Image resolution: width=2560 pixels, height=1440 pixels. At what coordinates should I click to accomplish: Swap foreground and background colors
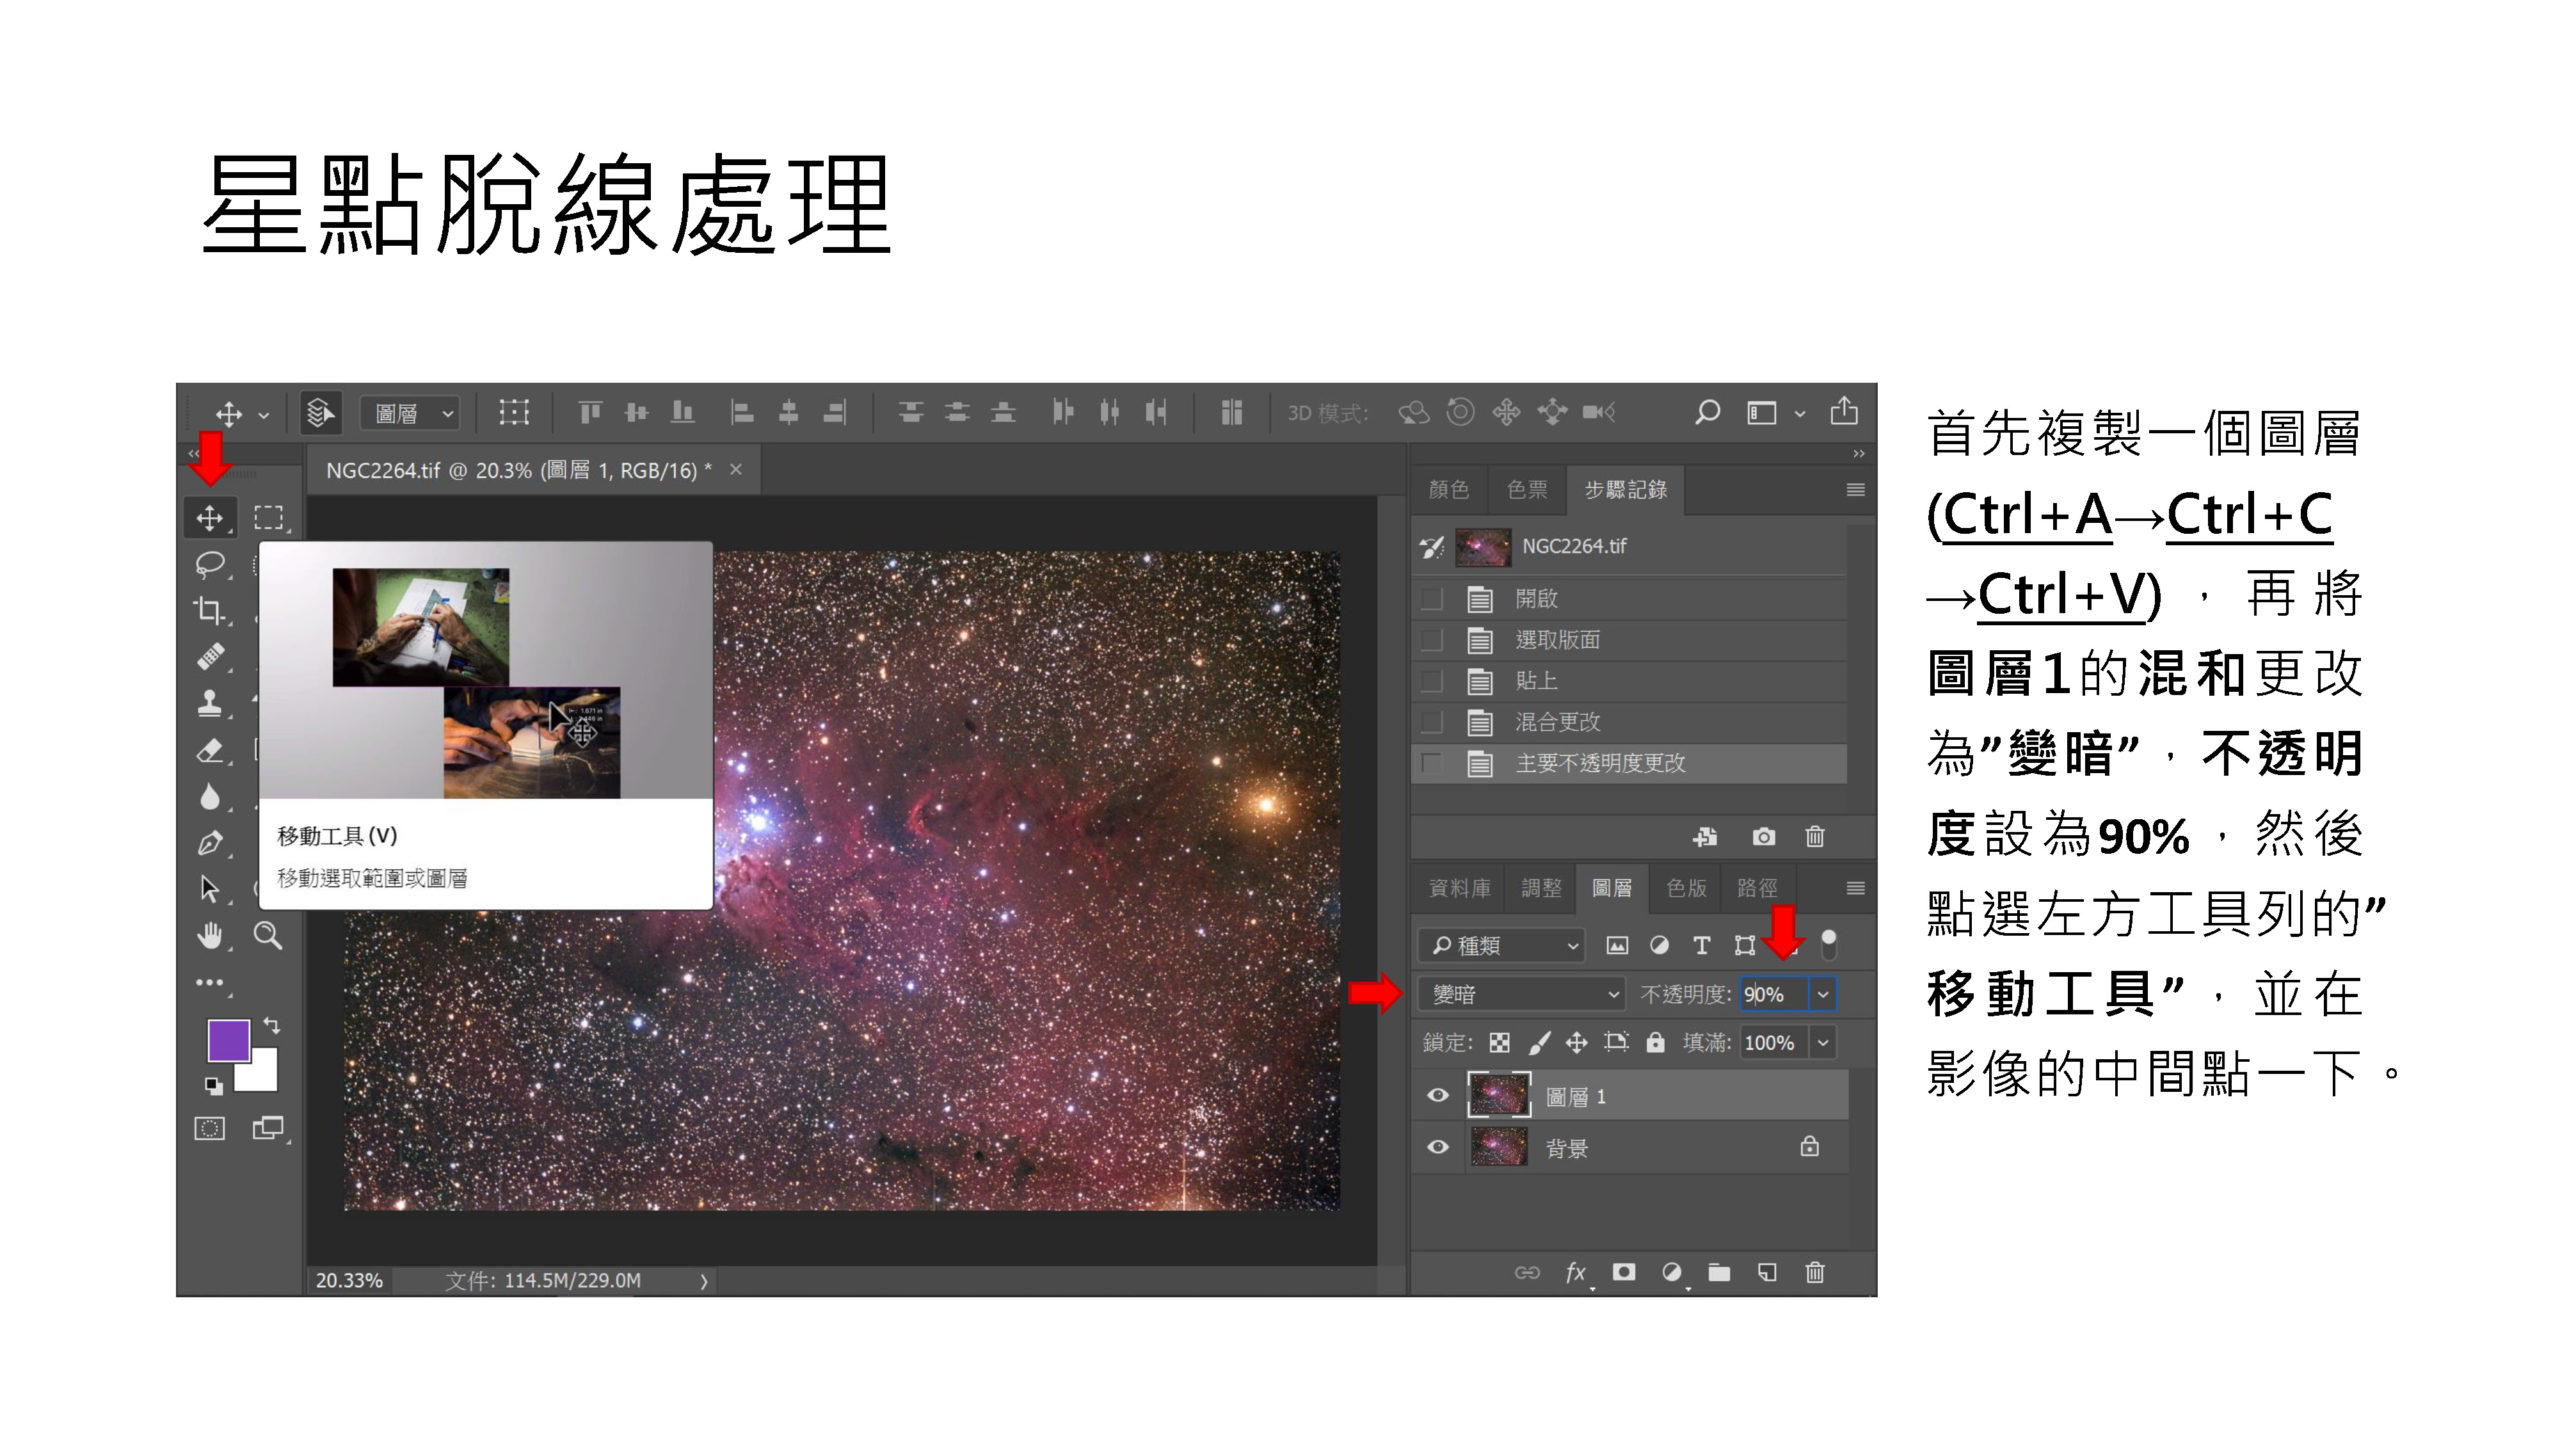[x=271, y=1026]
